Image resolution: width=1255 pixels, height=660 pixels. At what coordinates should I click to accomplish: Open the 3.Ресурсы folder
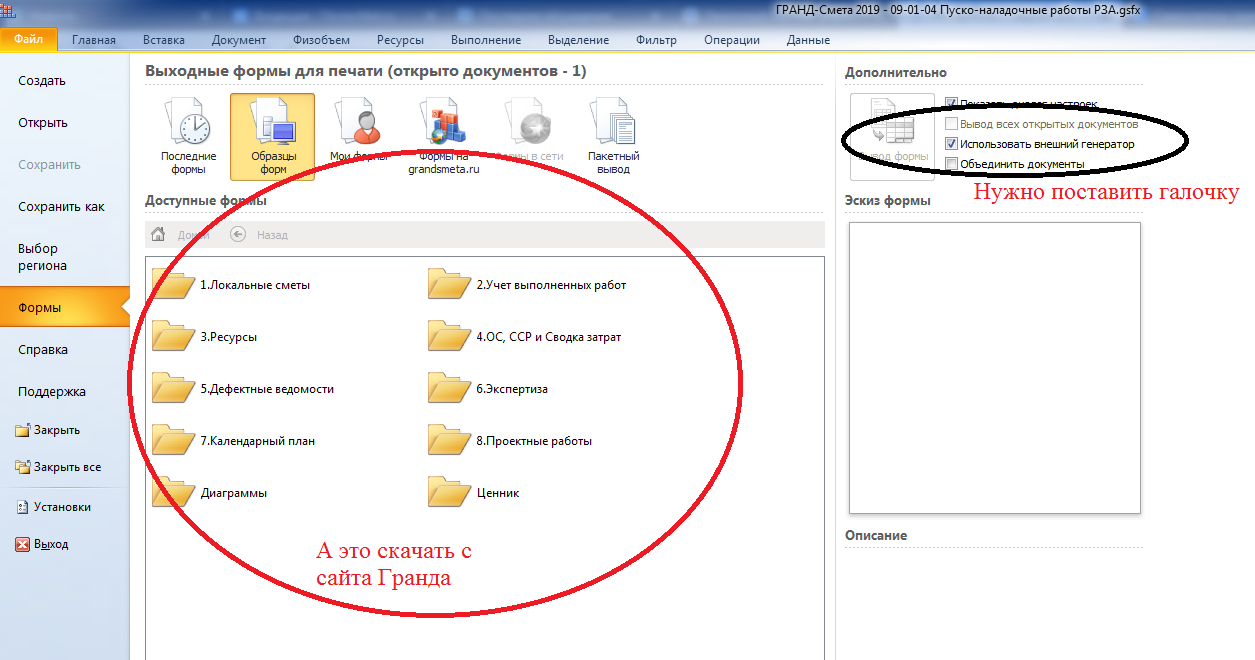205,336
